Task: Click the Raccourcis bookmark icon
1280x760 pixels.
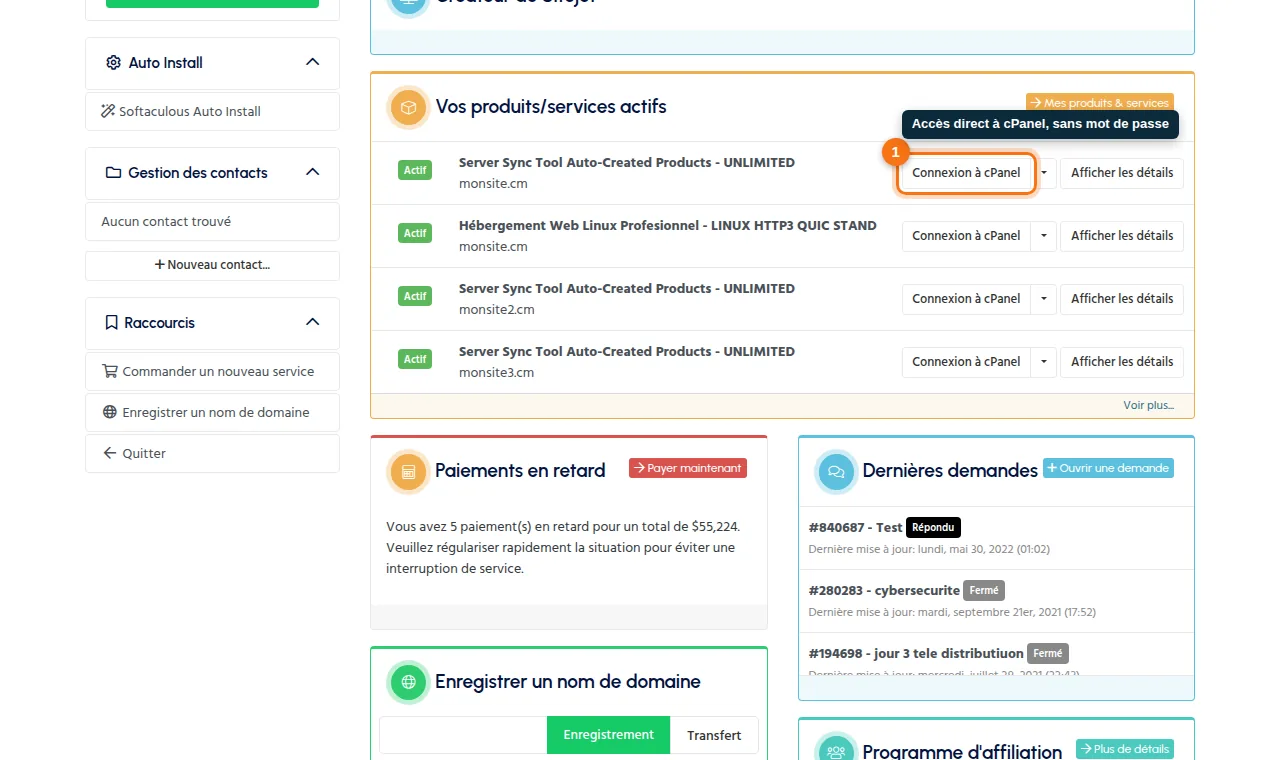Action: coord(112,323)
